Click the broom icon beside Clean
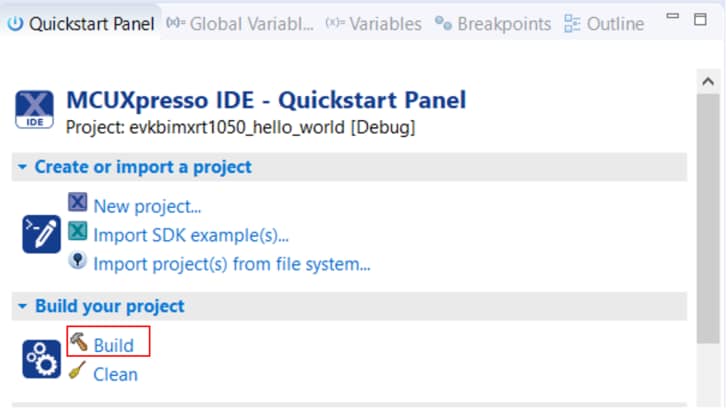 tap(78, 372)
